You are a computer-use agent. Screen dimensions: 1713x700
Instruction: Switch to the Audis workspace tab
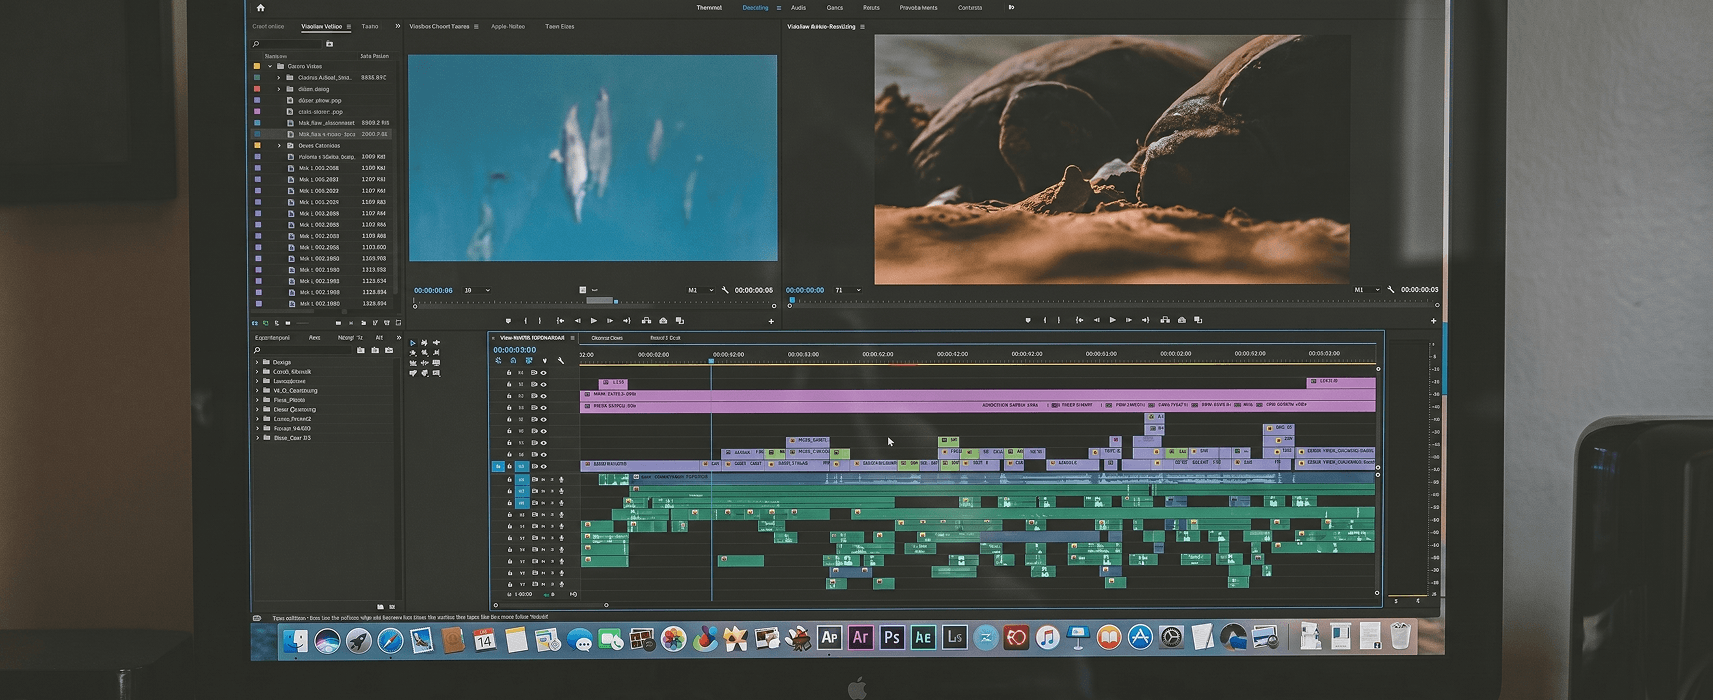coord(798,7)
